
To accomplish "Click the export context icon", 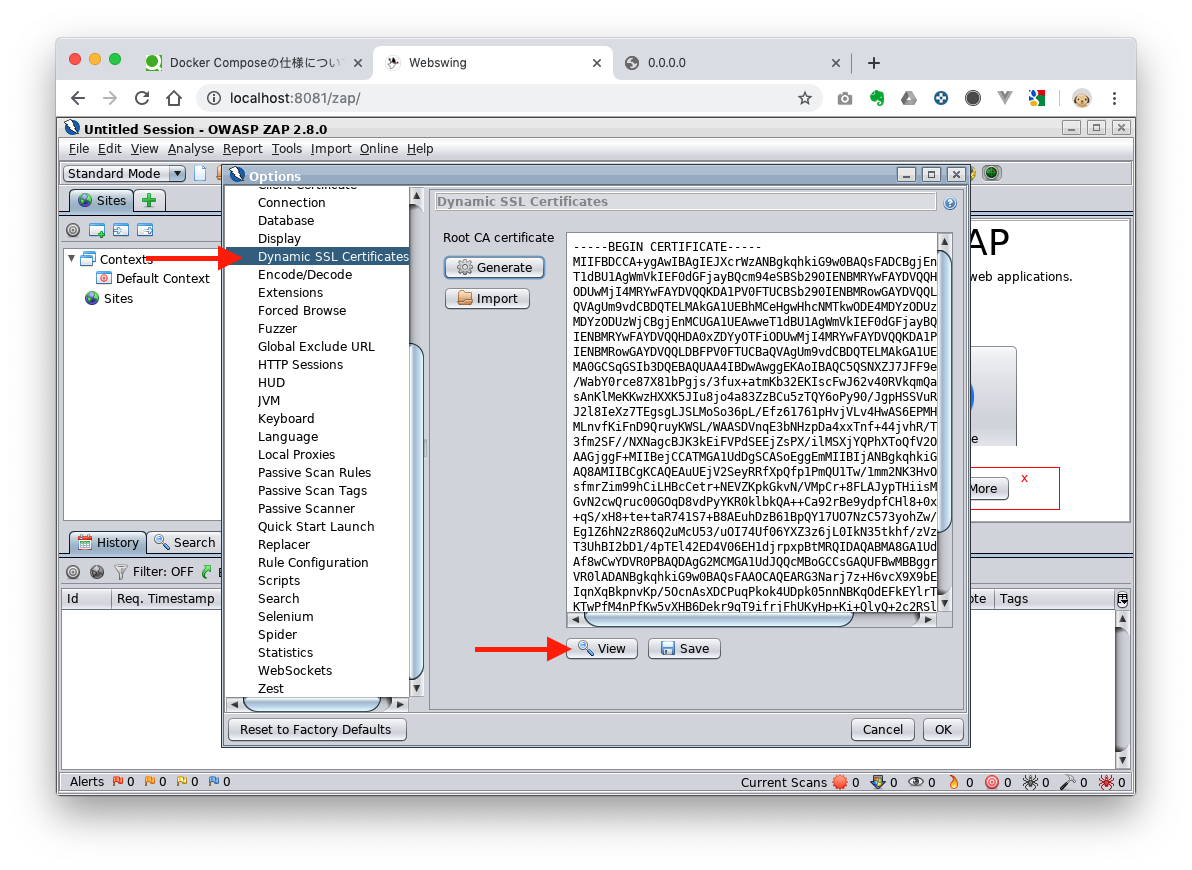I will point(145,230).
